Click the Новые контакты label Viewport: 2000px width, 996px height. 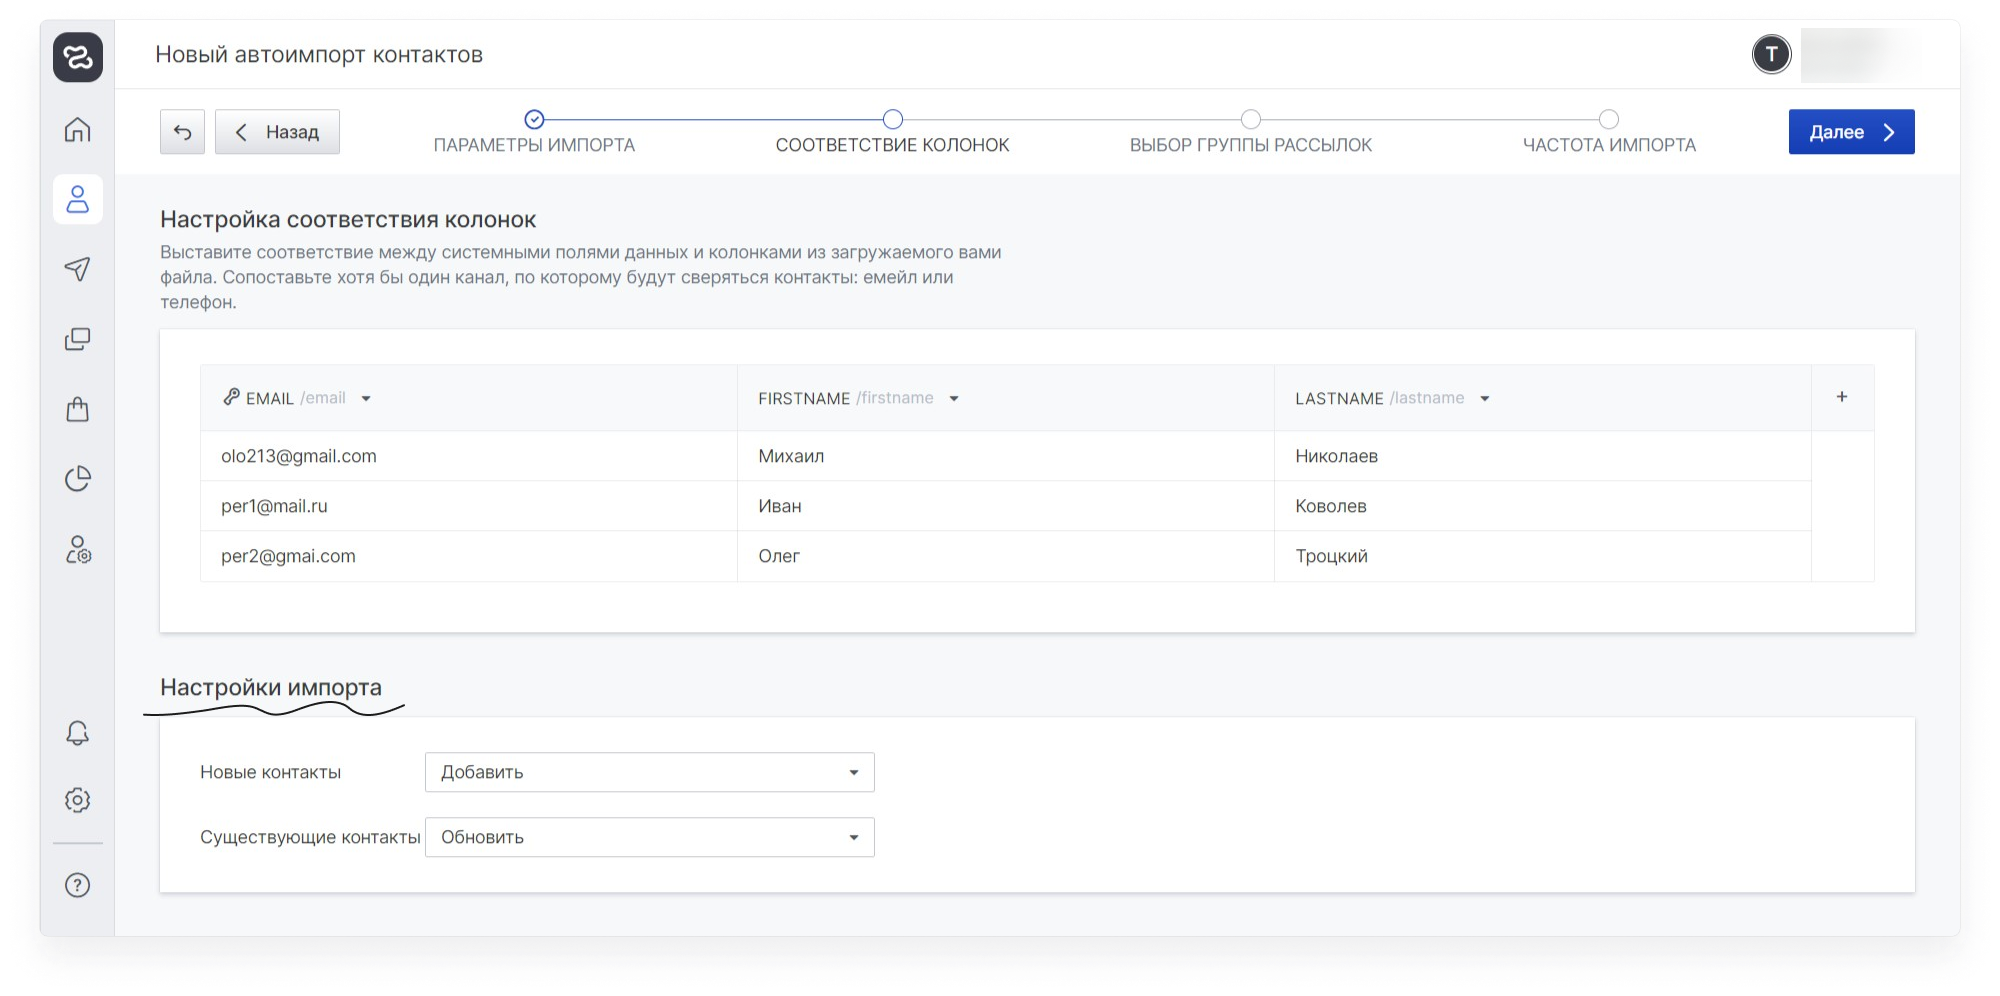270,772
